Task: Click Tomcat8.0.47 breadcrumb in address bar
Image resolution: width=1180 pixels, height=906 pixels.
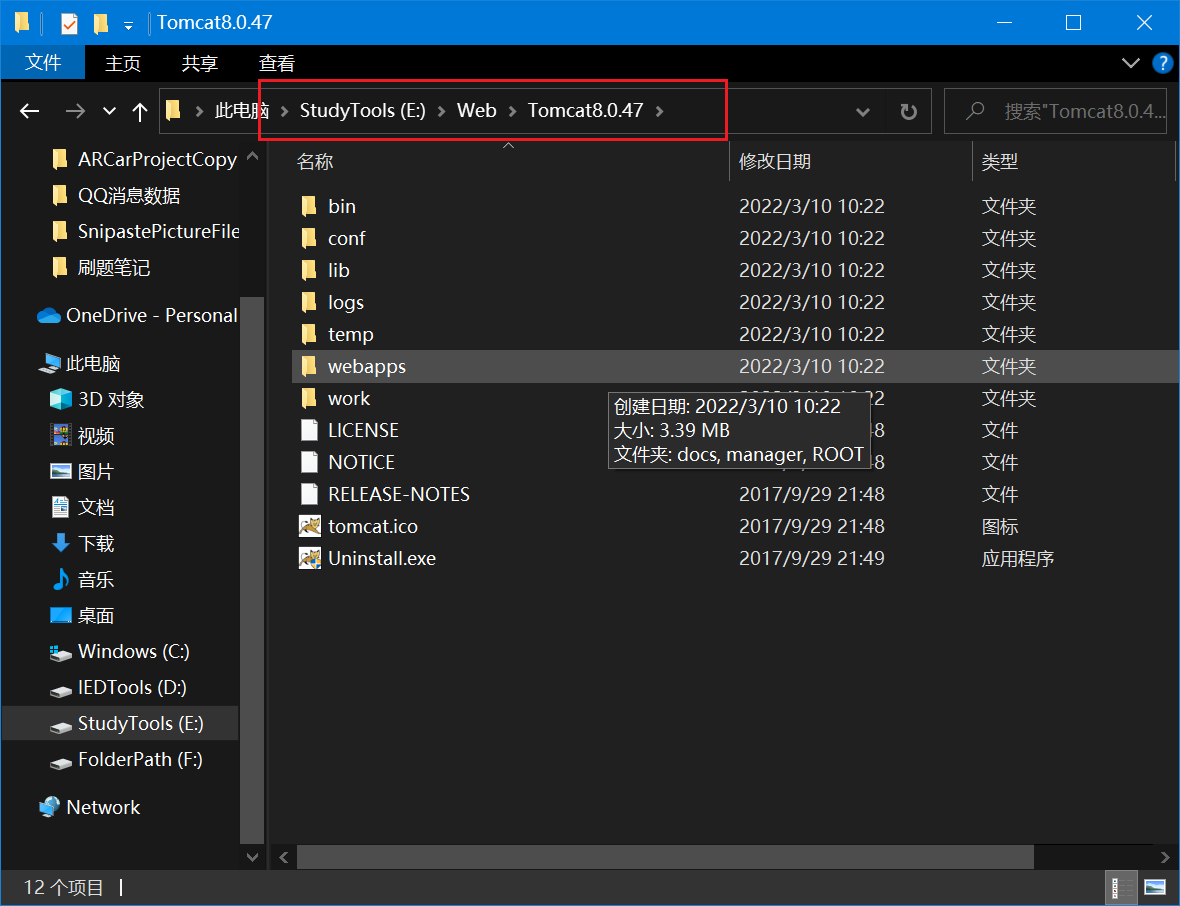Action: click(x=585, y=111)
